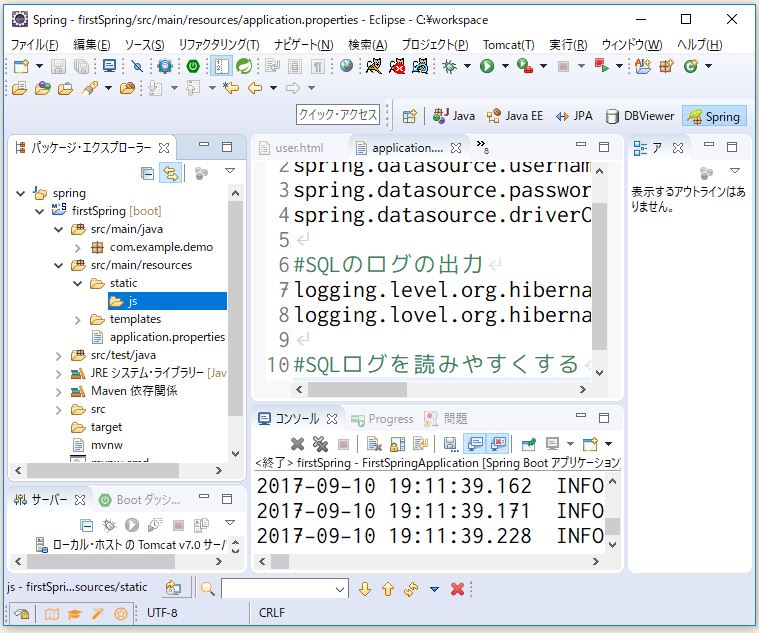This screenshot has width=759, height=633.
Task: Click the クイック・アクセス input field
Action: [x=338, y=115]
